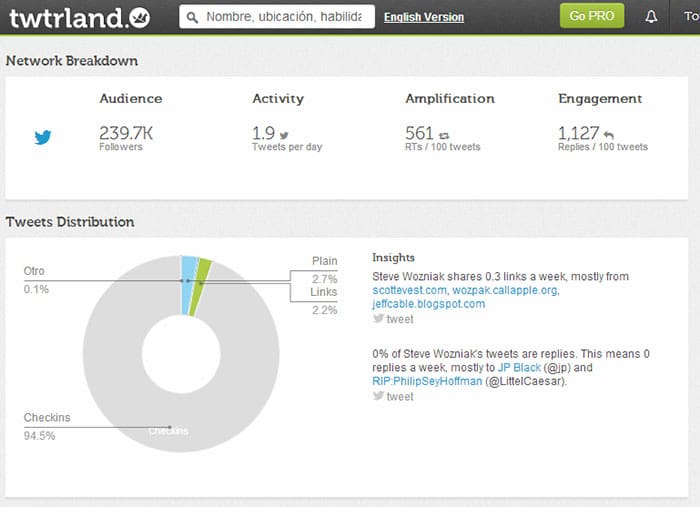This screenshot has width=700, height=507.
Task: Click the Engagement column heading
Action: [600, 99]
